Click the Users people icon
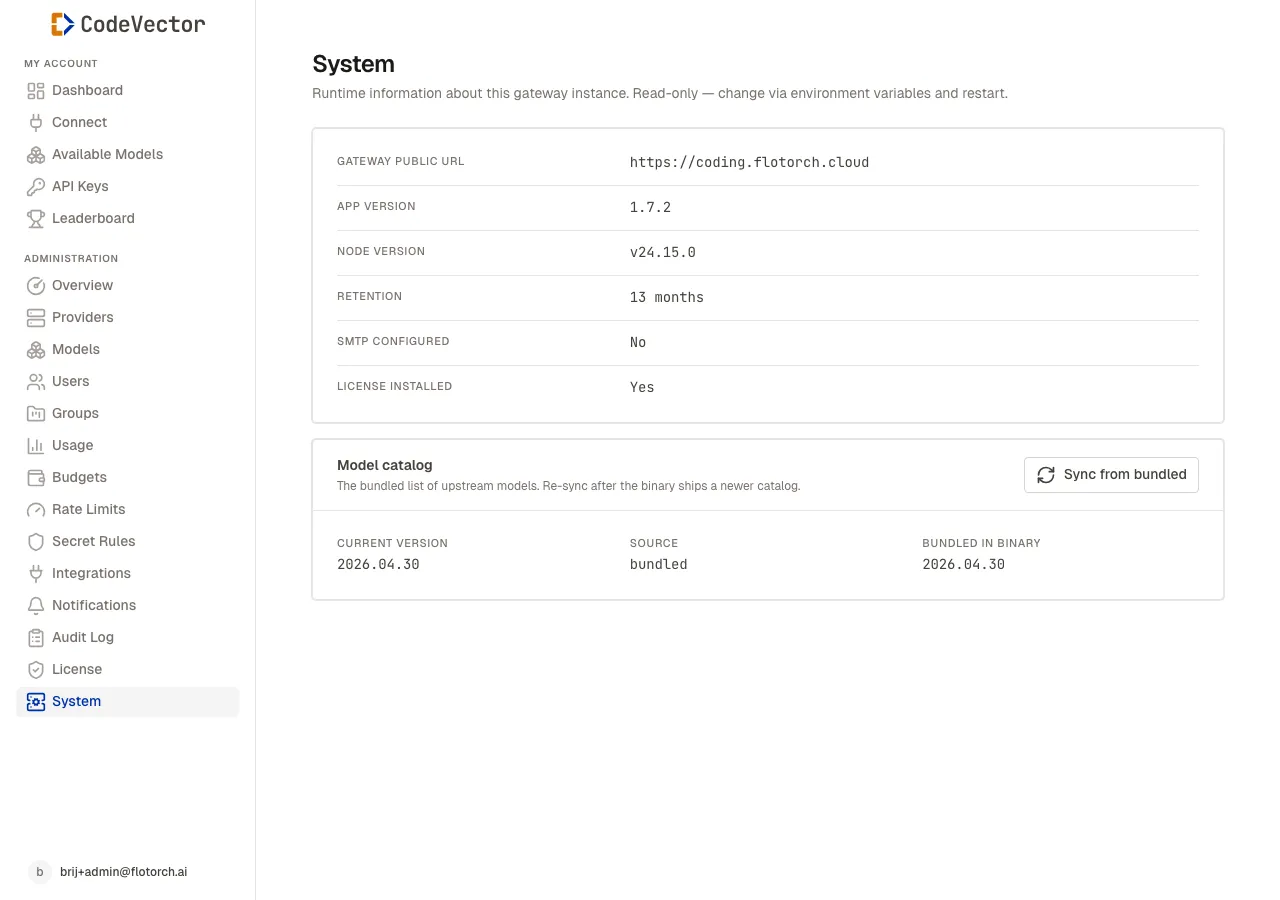The width and height of the screenshot is (1280, 900). (x=36, y=382)
